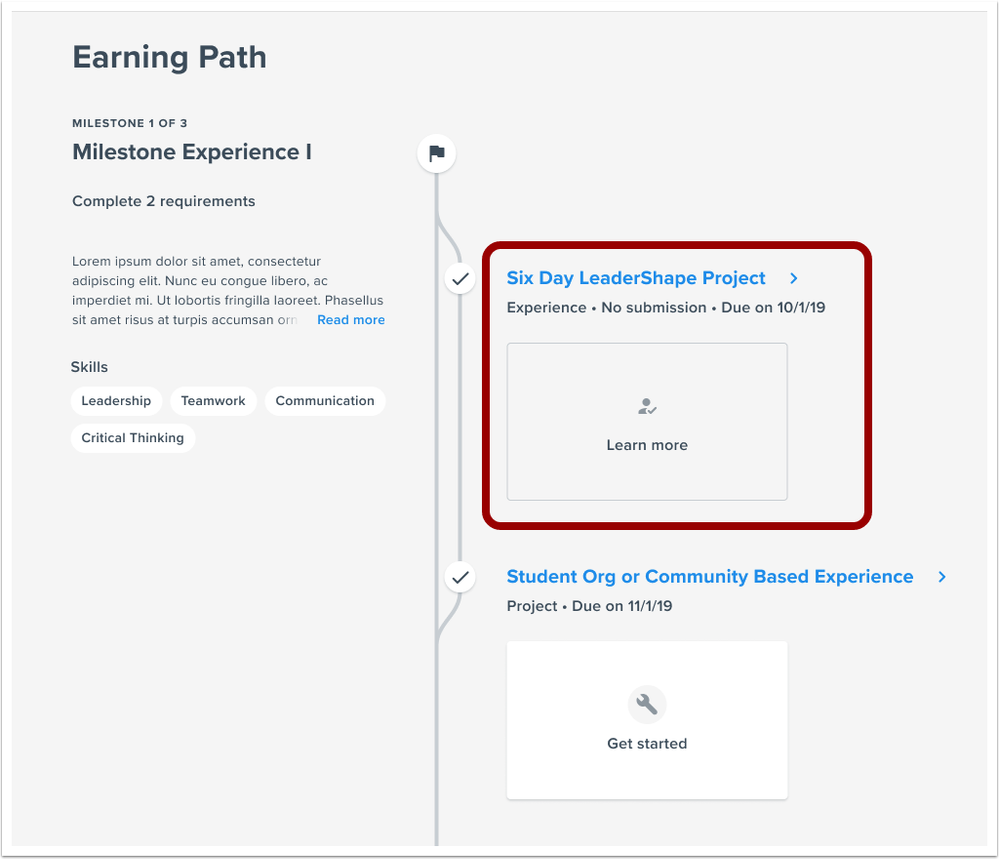
Task: Select the Teamwork skill tag
Action: [x=213, y=401]
